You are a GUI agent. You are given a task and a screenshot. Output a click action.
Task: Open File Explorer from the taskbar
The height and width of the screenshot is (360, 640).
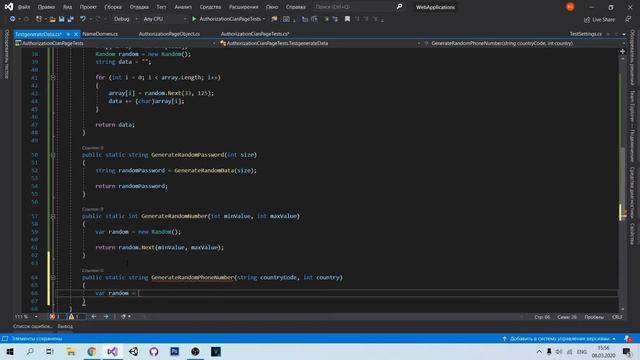pos(71,351)
